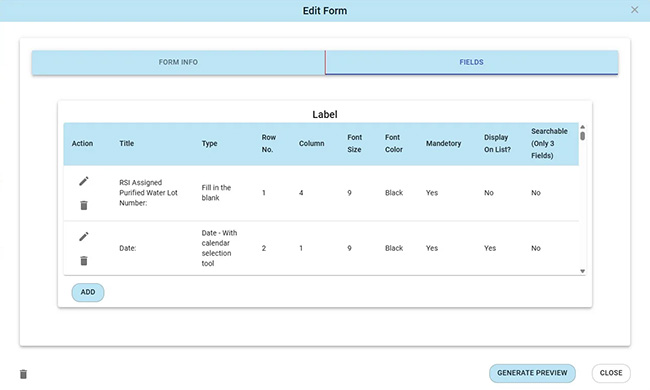The width and height of the screenshot is (650, 390).
Task: Edit the RSI Assigned Purified Water row
Action: coord(84,181)
